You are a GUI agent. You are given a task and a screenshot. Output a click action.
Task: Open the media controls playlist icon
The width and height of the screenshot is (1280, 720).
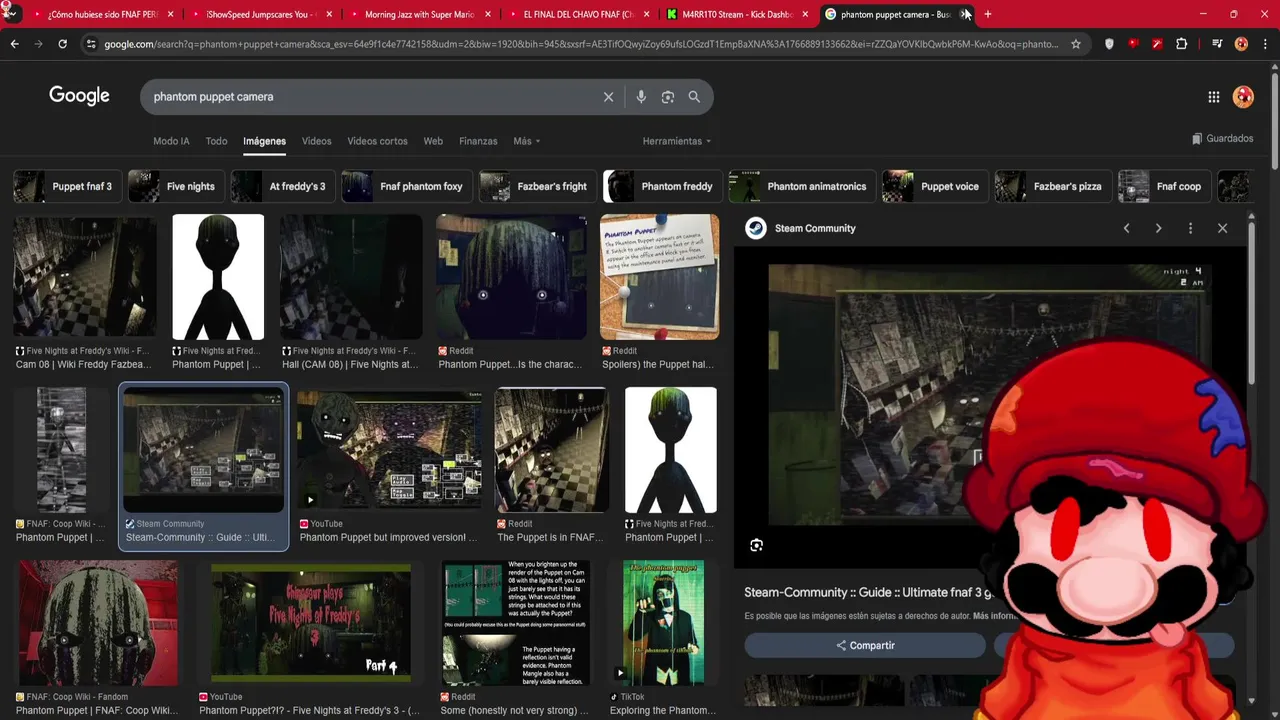[x=1217, y=44]
